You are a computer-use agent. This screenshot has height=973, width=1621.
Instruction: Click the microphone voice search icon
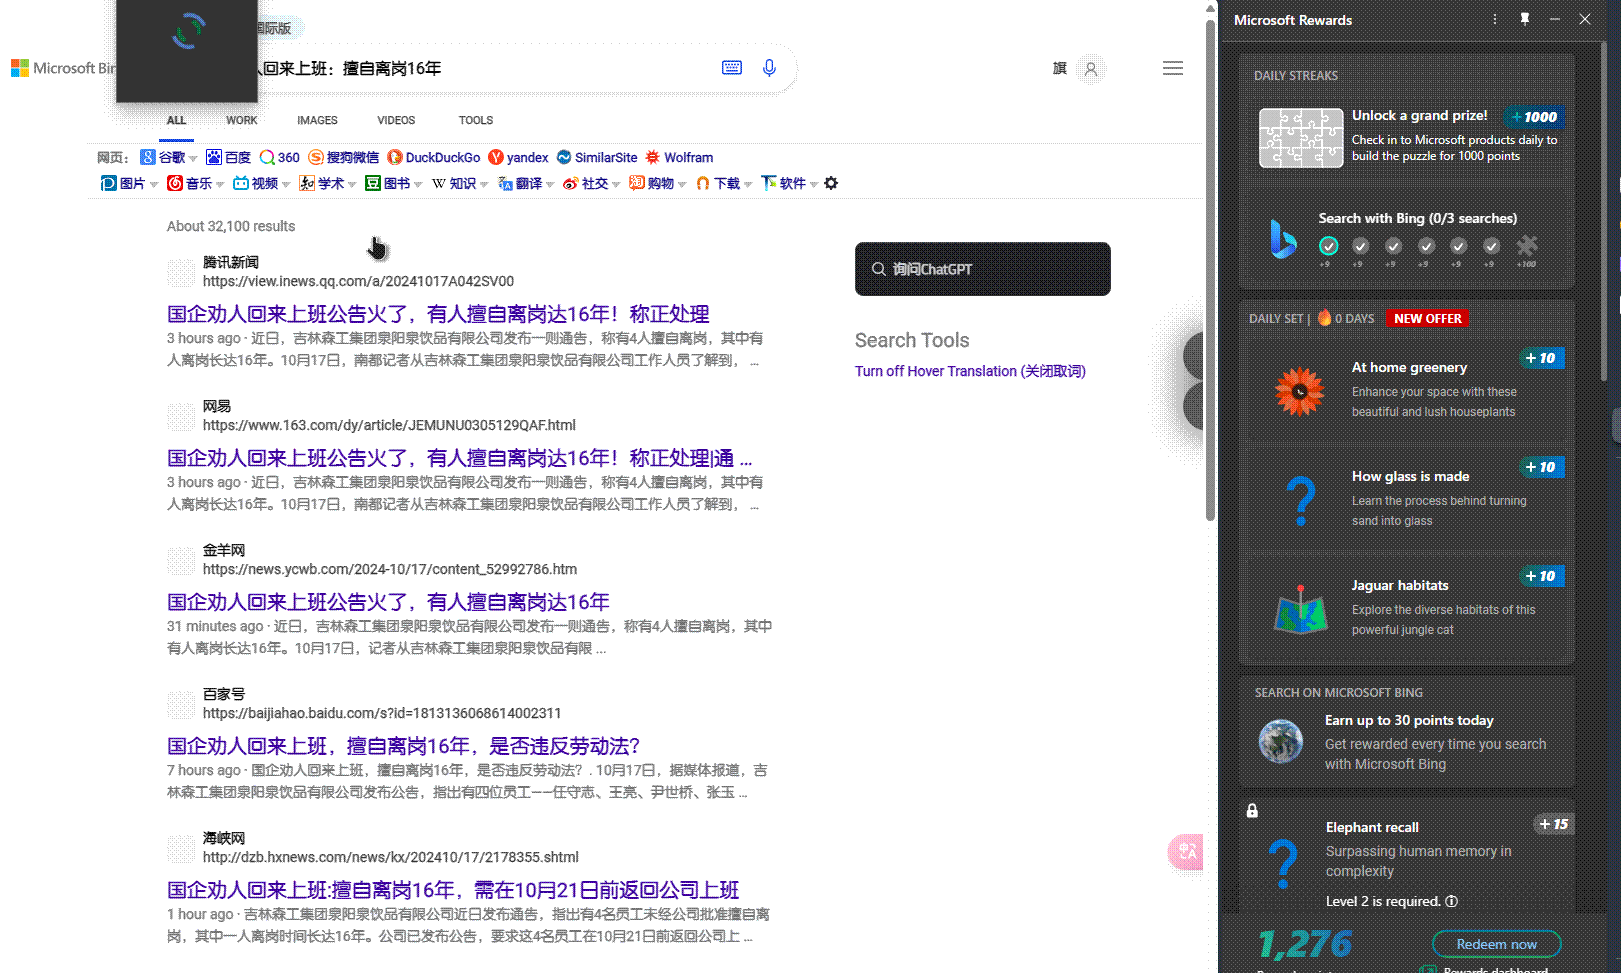(769, 68)
